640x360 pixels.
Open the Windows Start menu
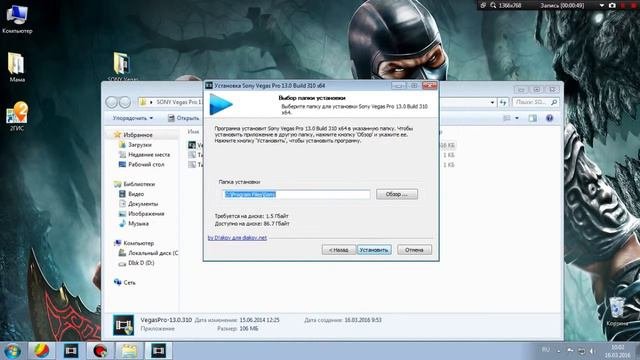pyautogui.click(x=12, y=351)
